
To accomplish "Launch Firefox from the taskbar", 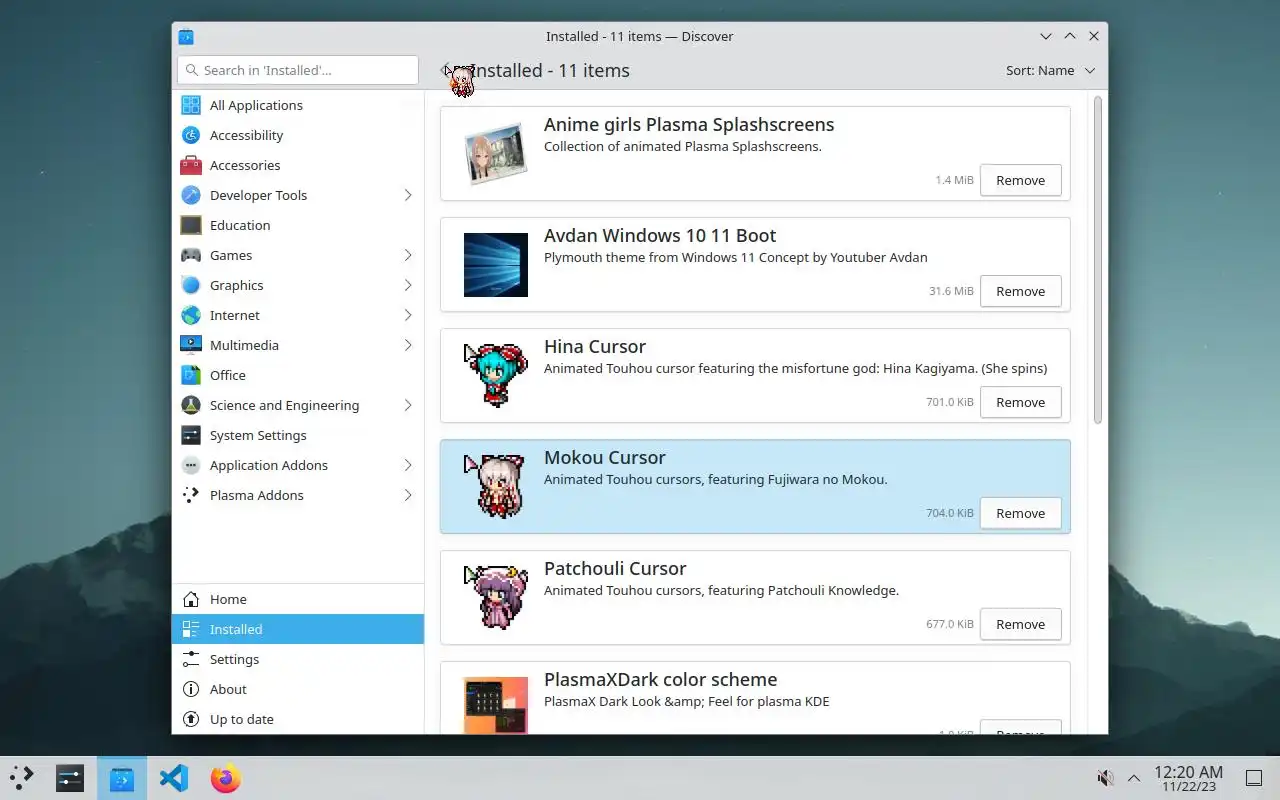I will point(226,778).
